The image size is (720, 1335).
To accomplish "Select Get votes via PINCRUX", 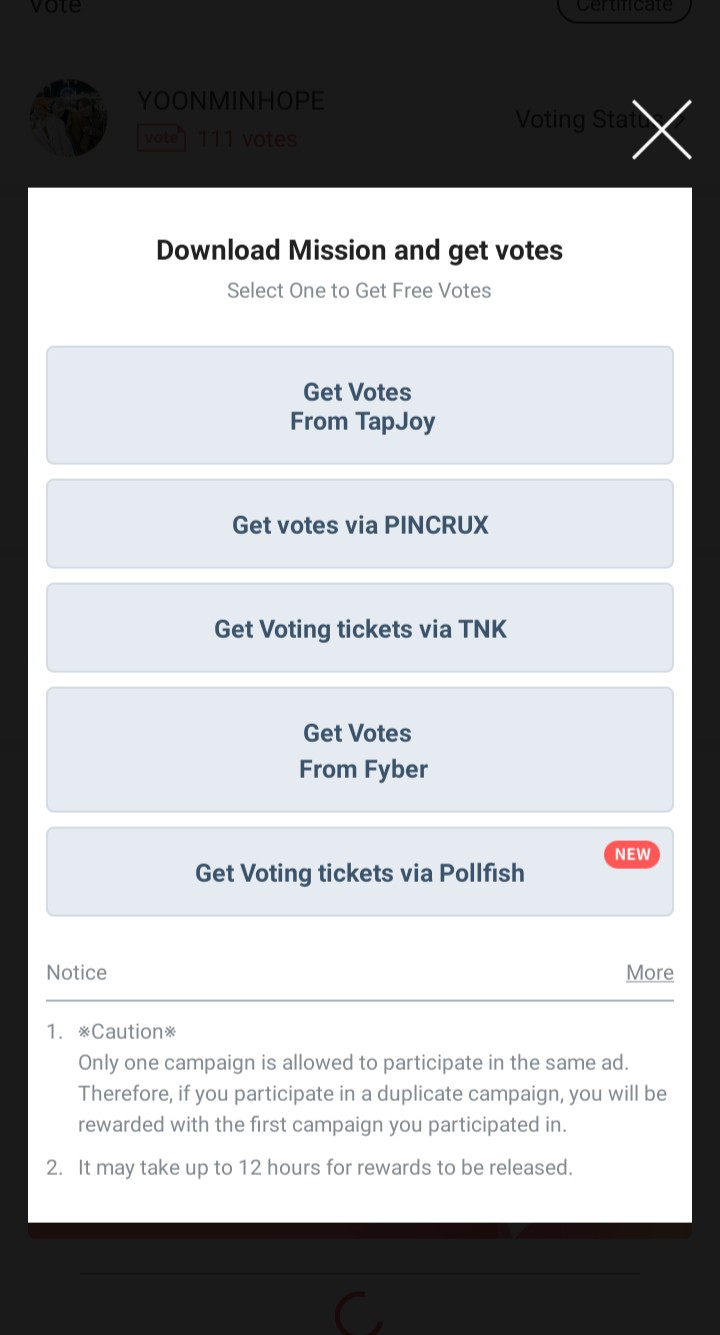I will (x=360, y=525).
